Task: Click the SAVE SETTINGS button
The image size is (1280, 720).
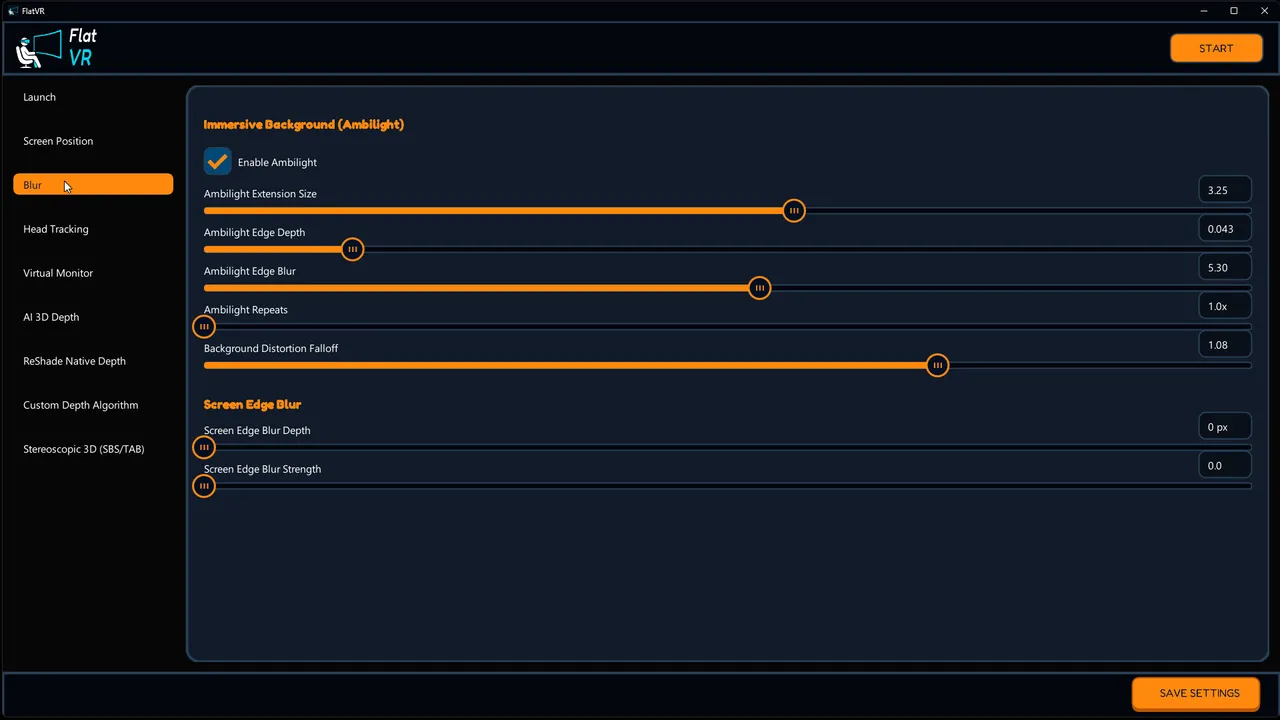Action: [x=1199, y=693]
